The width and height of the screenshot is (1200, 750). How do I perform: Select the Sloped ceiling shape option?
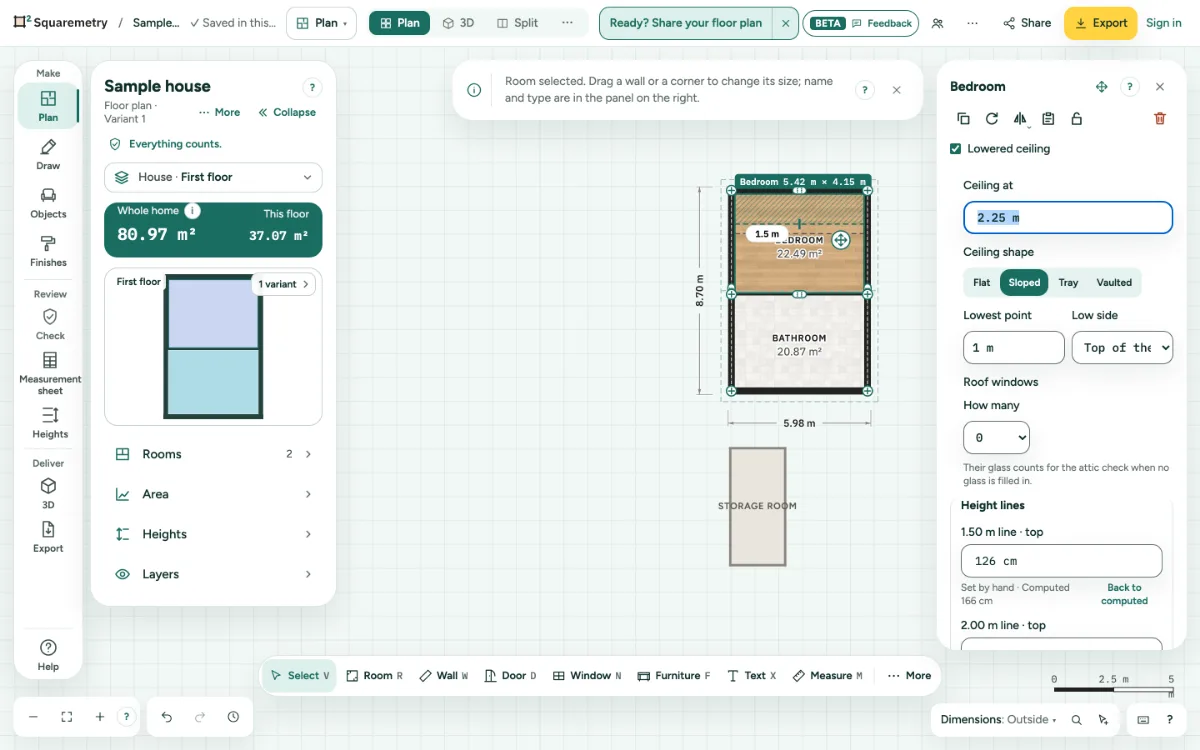pyautogui.click(x=1024, y=283)
